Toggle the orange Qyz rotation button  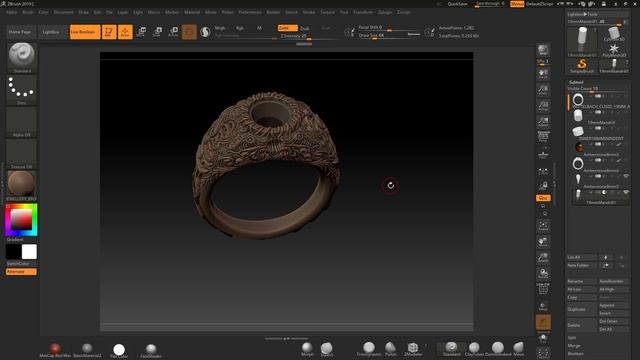point(543,198)
